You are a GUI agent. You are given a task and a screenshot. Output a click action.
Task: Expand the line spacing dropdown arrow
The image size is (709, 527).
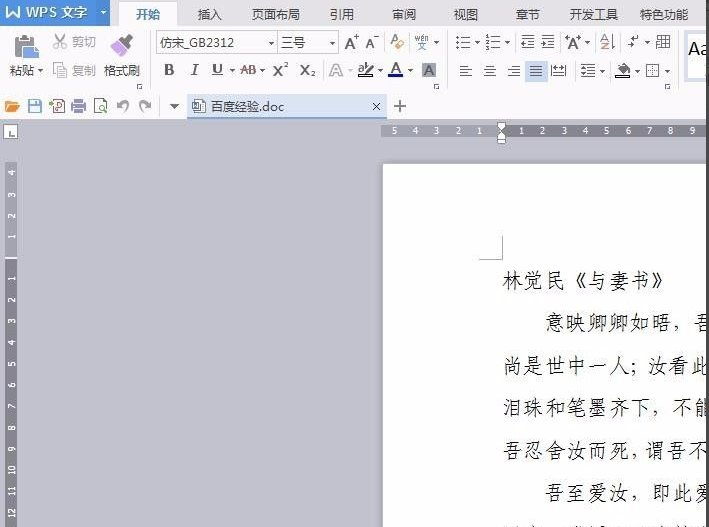point(602,71)
